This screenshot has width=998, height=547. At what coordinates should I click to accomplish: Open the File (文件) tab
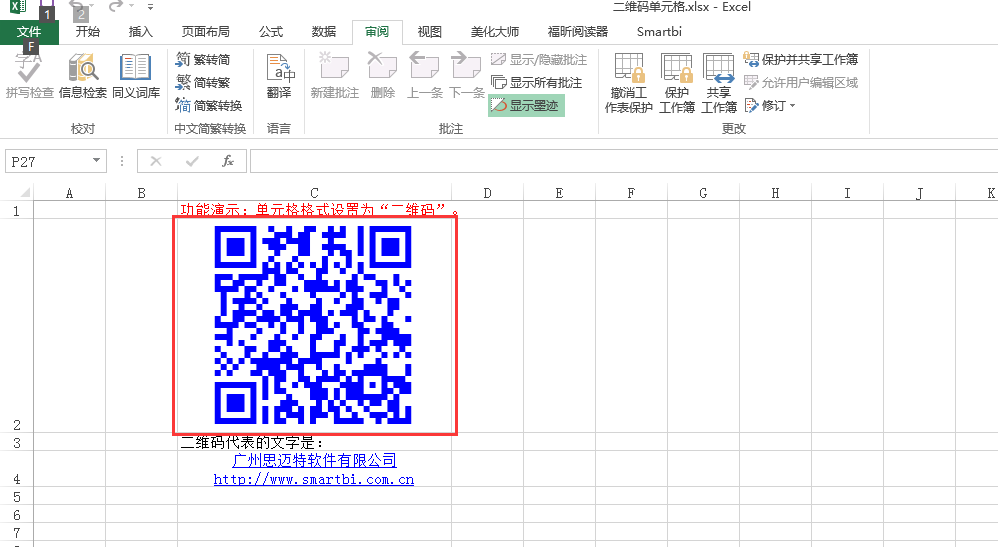29,32
